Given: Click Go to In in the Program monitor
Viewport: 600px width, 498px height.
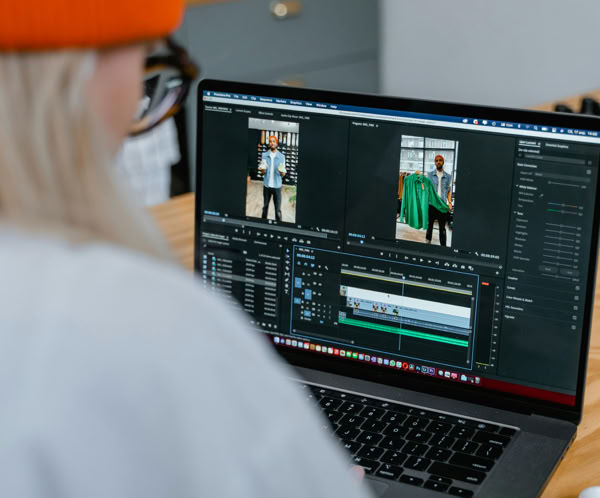Looking at the screenshot, I should click(x=406, y=258).
